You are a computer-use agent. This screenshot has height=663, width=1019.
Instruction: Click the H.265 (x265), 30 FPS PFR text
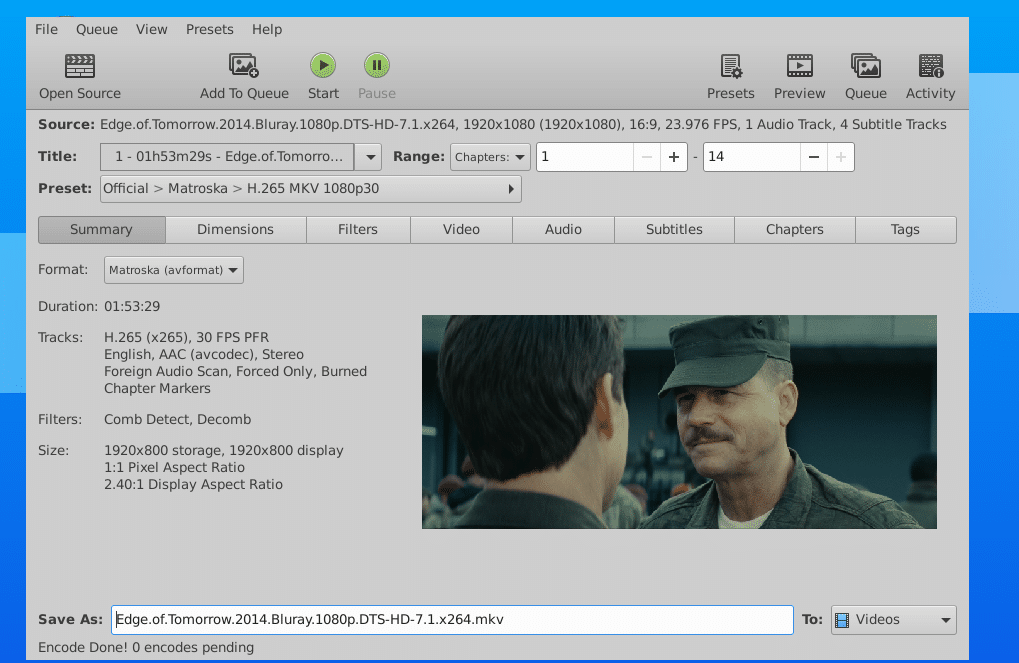[x=187, y=337]
